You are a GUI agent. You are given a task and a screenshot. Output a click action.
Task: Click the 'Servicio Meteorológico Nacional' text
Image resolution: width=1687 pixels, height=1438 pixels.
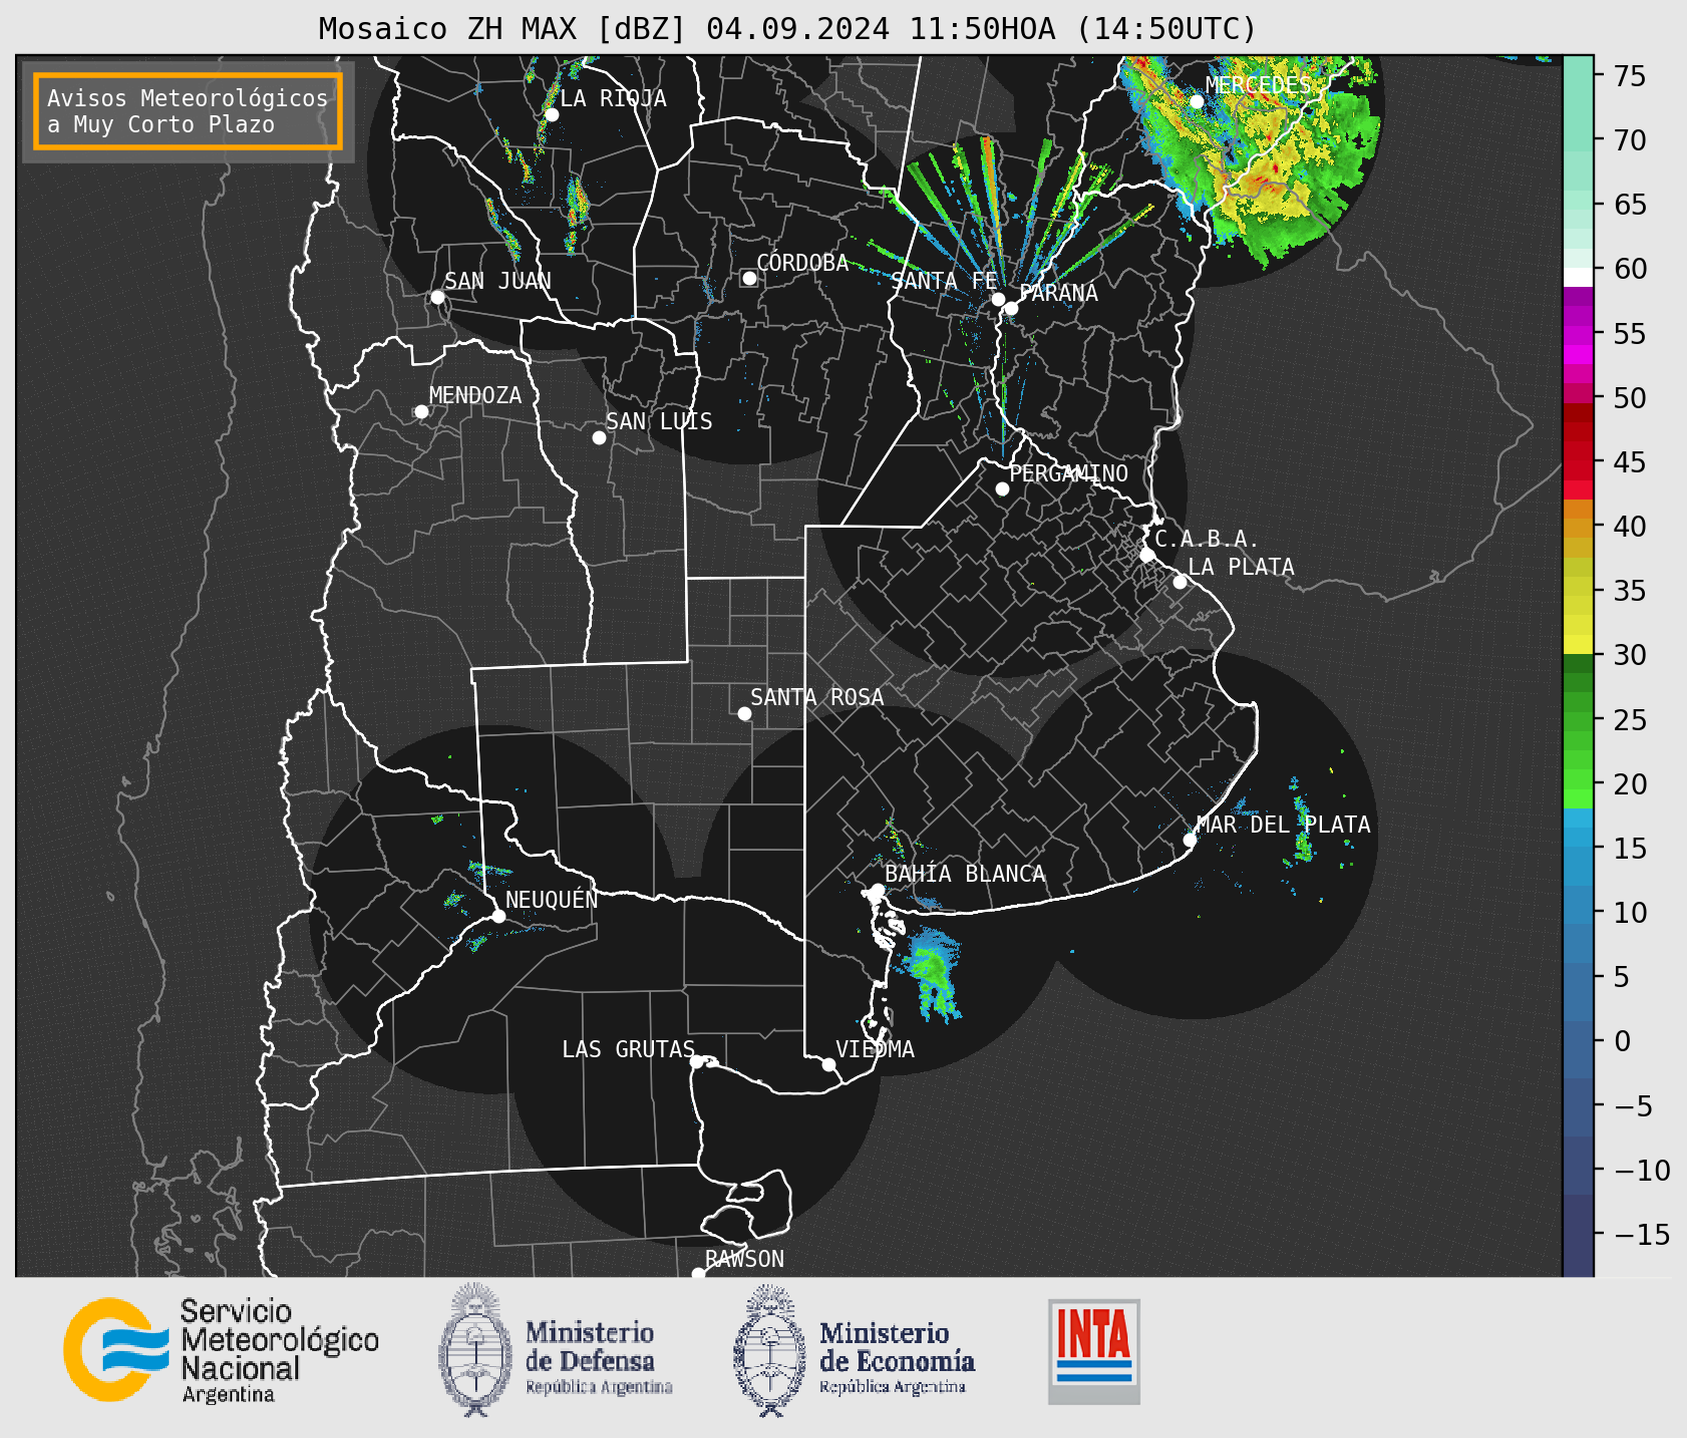point(279,1349)
